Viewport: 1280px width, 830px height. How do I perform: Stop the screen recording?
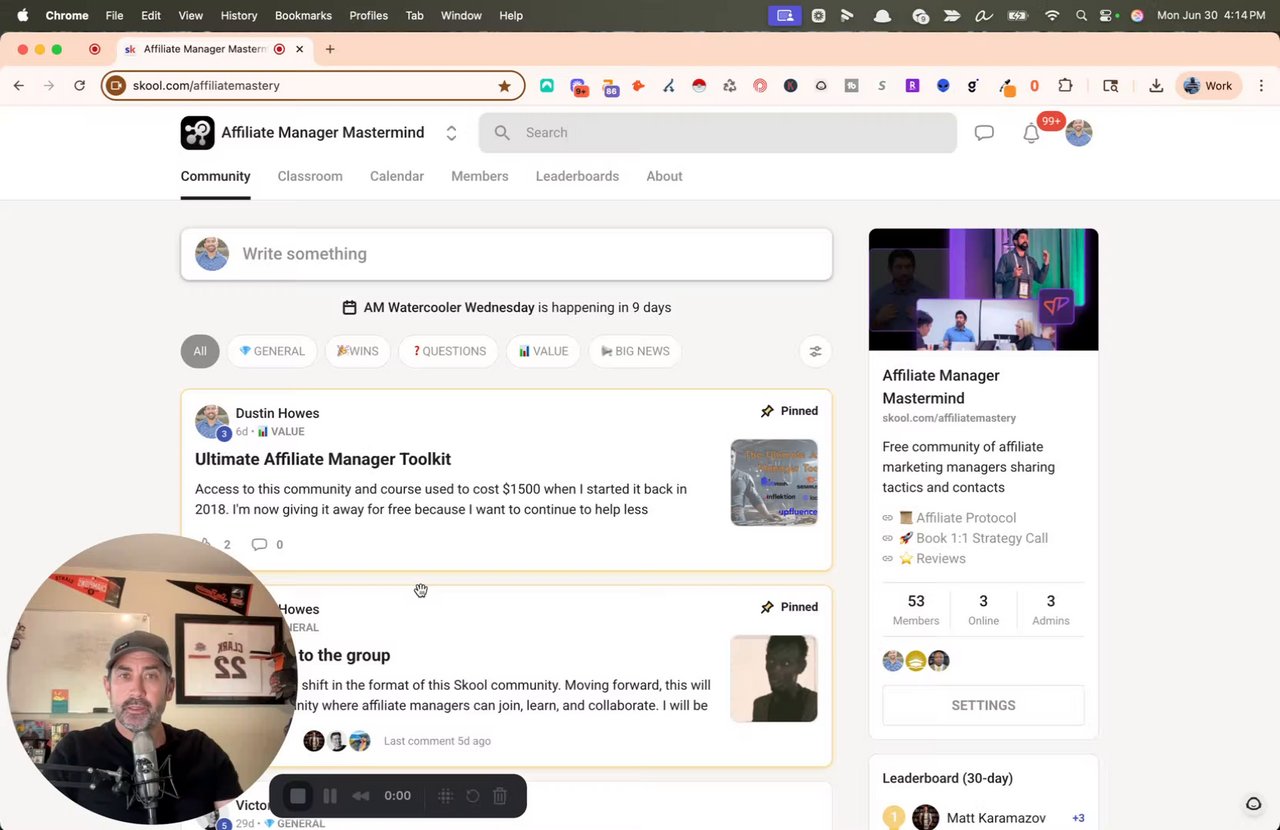click(x=297, y=796)
